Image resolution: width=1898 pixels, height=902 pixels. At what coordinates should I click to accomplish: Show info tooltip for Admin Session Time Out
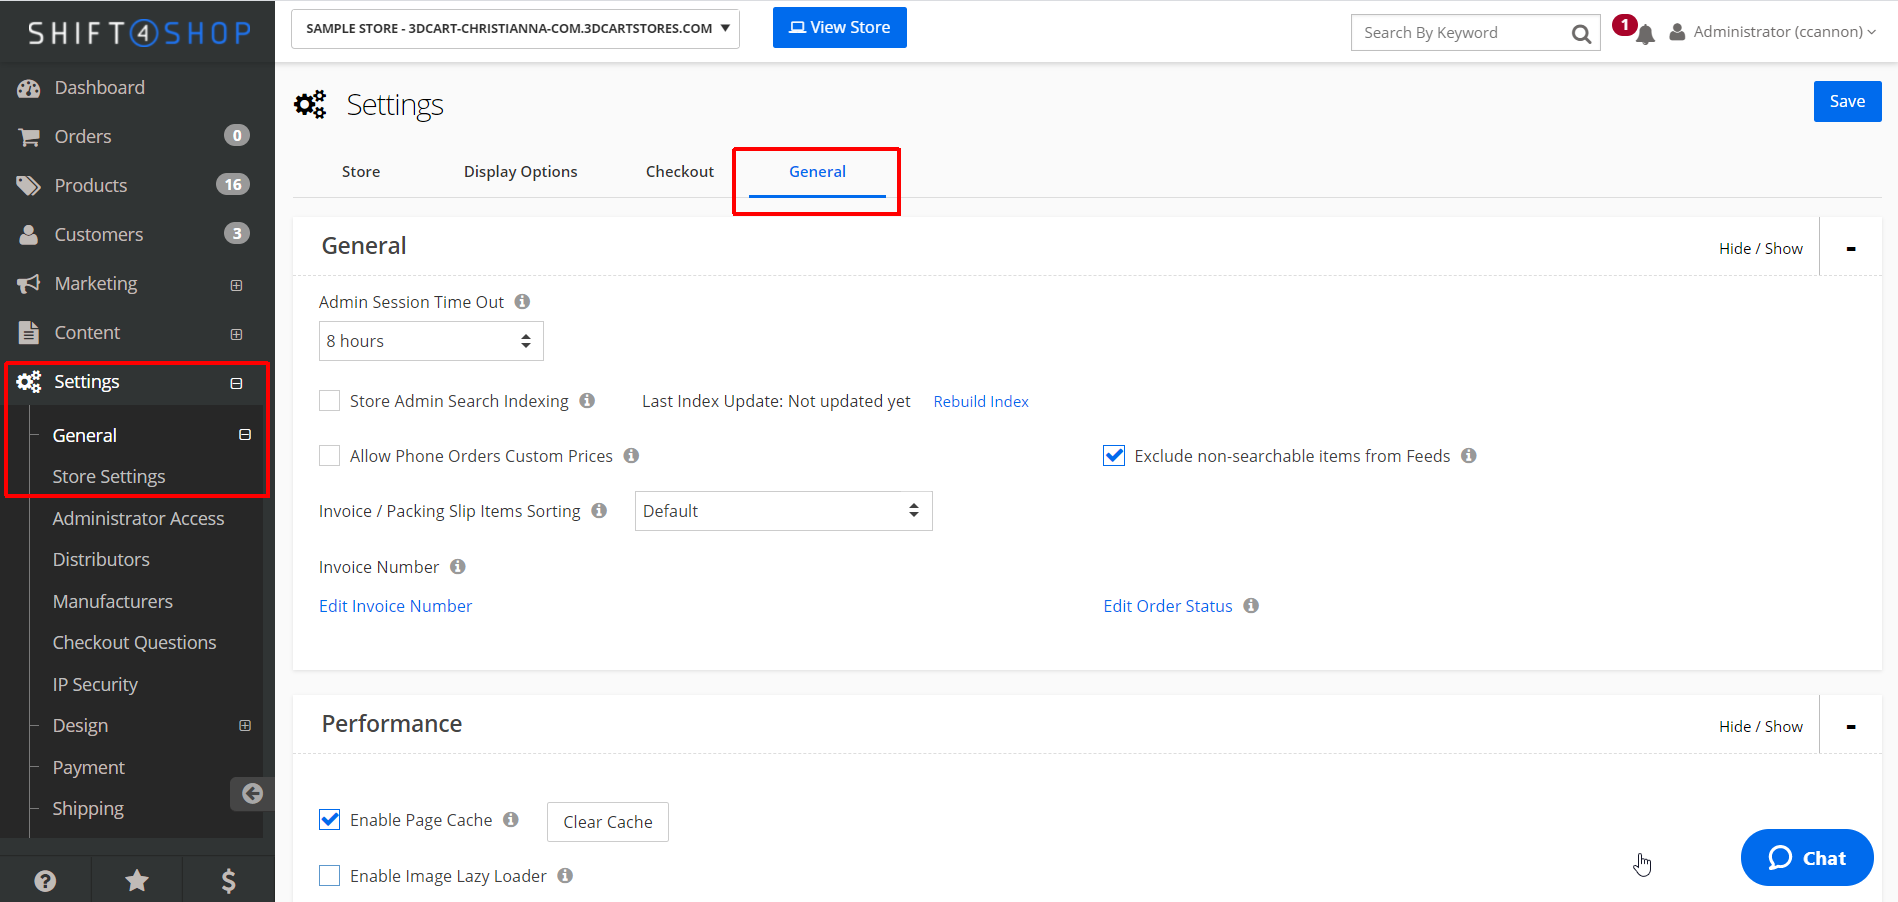click(x=522, y=301)
